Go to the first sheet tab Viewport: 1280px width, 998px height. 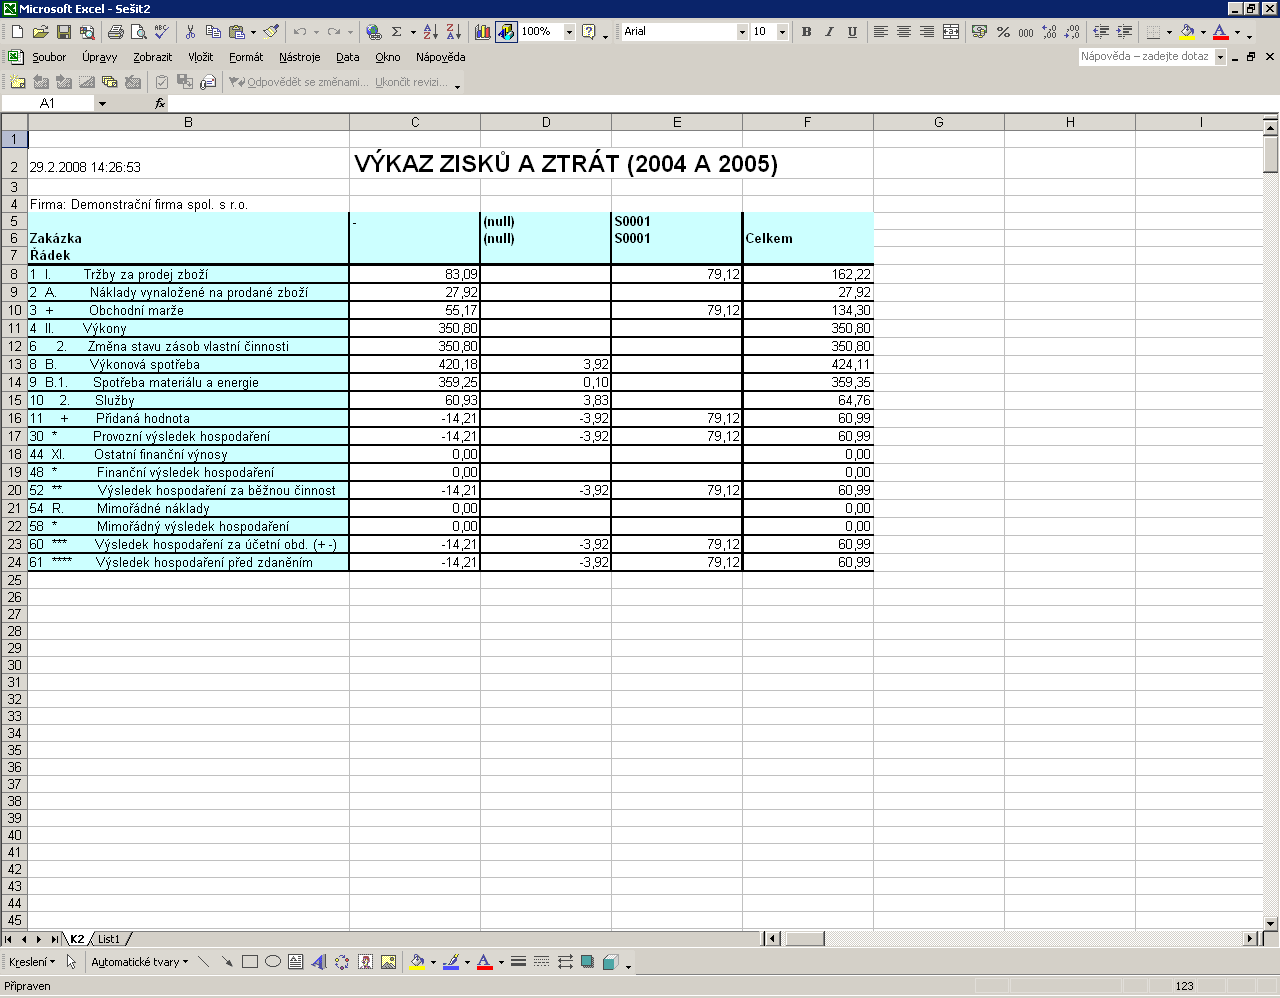9,939
